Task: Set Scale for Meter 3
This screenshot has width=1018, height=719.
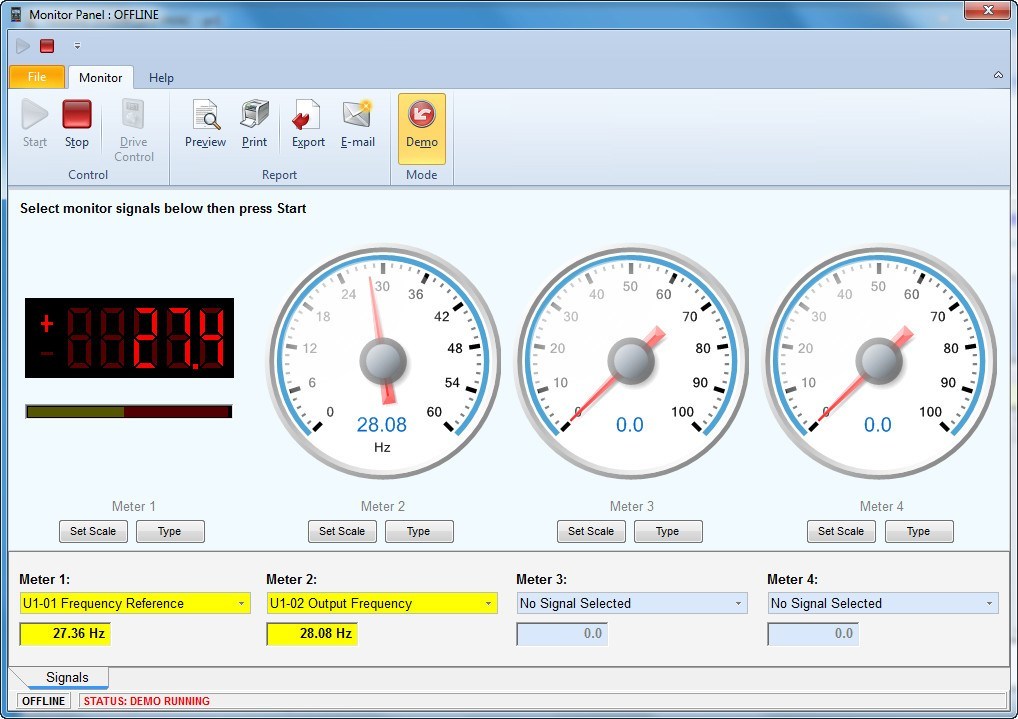Action: [x=591, y=531]
